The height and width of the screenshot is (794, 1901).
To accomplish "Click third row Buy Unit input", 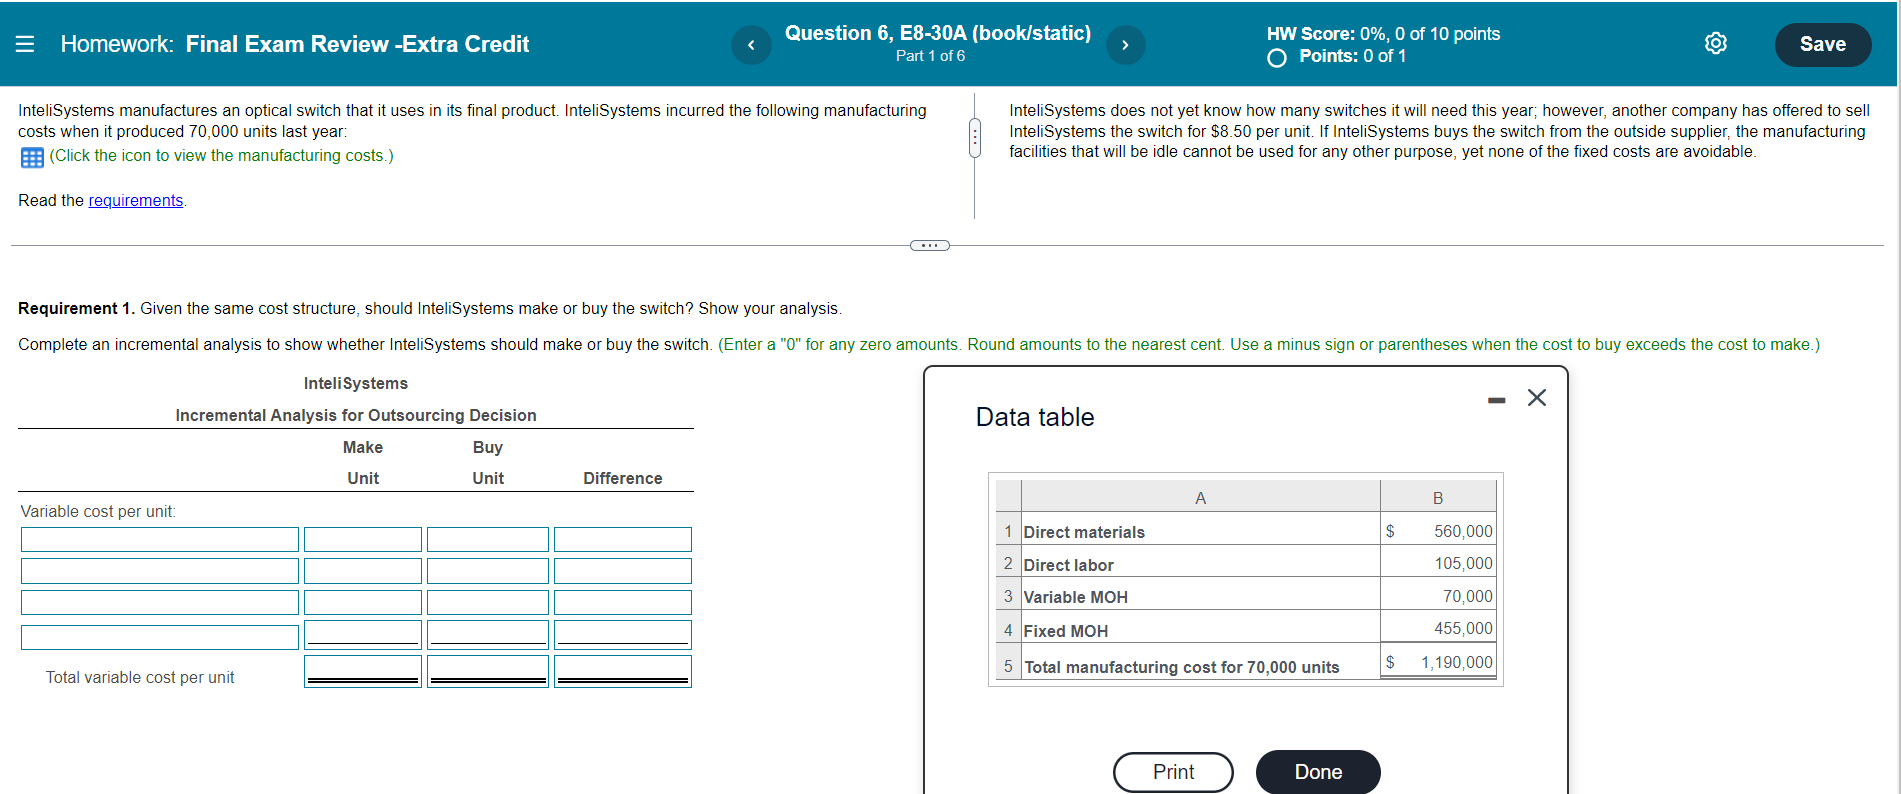I will [x=488, y=602].
